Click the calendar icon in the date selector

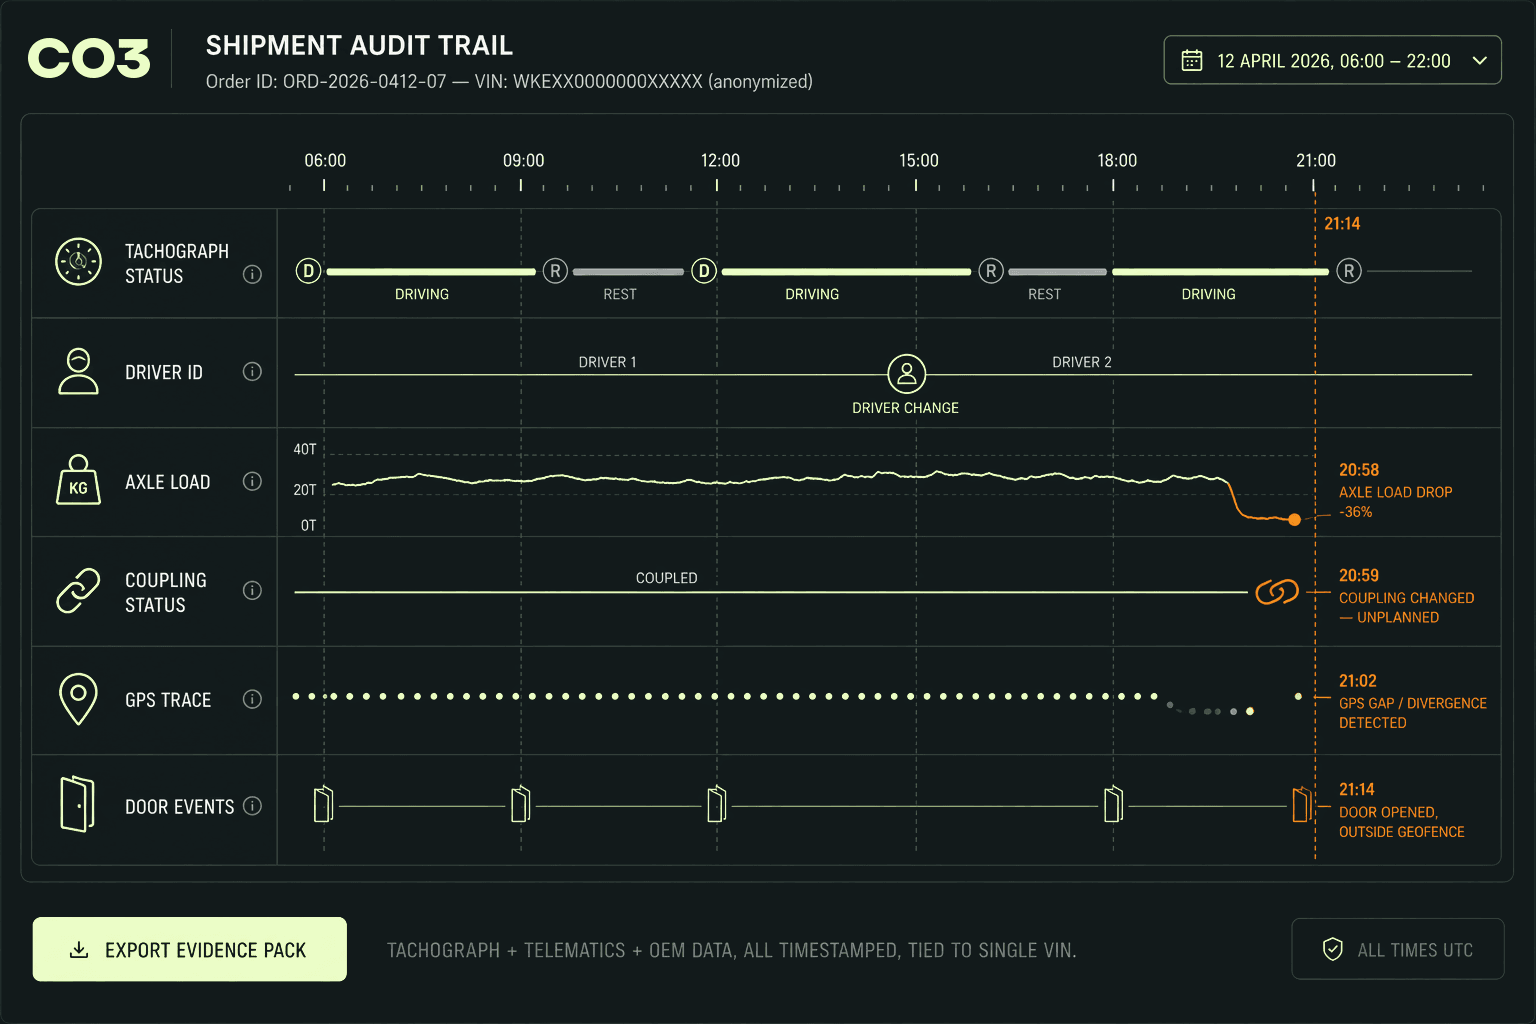[1192, 60]
